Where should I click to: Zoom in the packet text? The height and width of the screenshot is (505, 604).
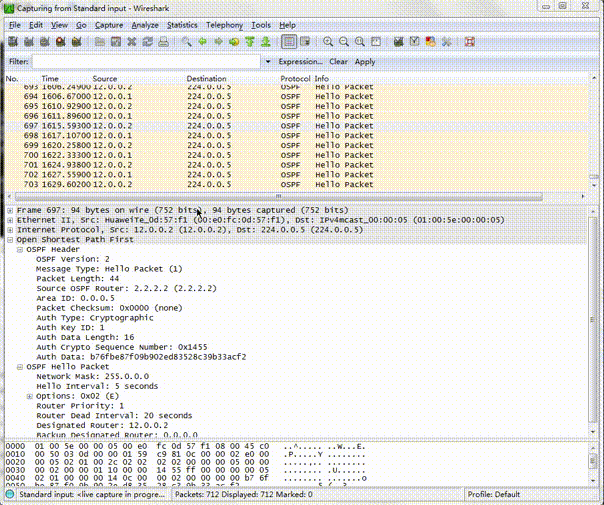328,42
